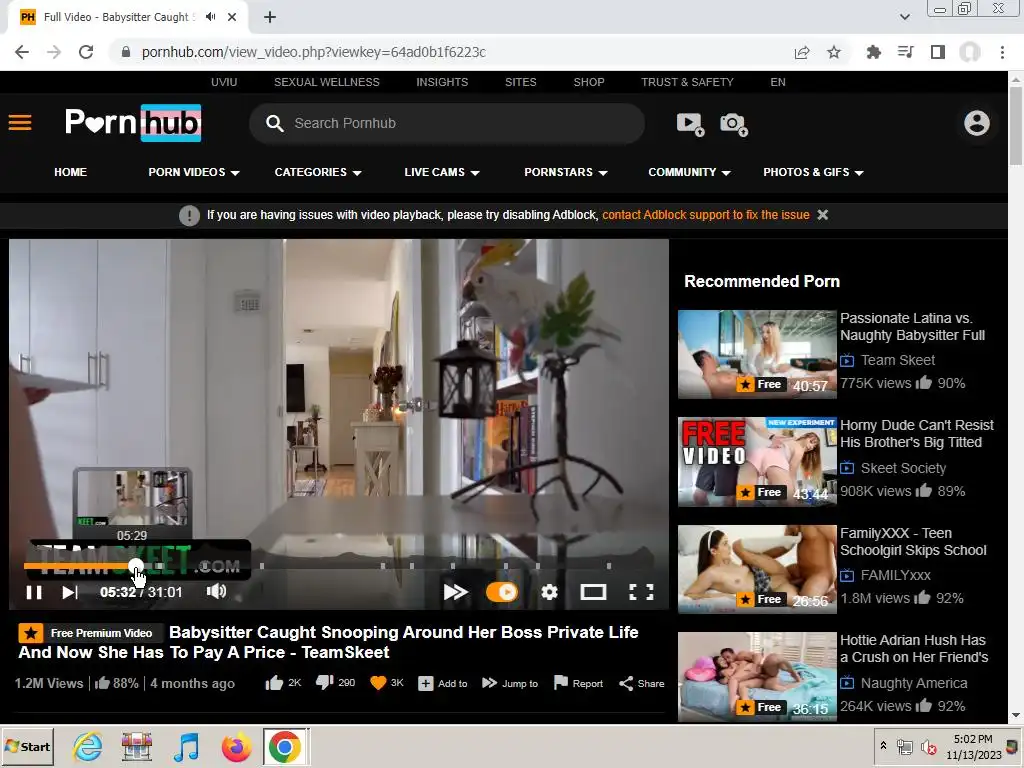The image size is (1024, 768).
Task: Open the INSIGHTS top link
Action: click(x=442, y=82)
